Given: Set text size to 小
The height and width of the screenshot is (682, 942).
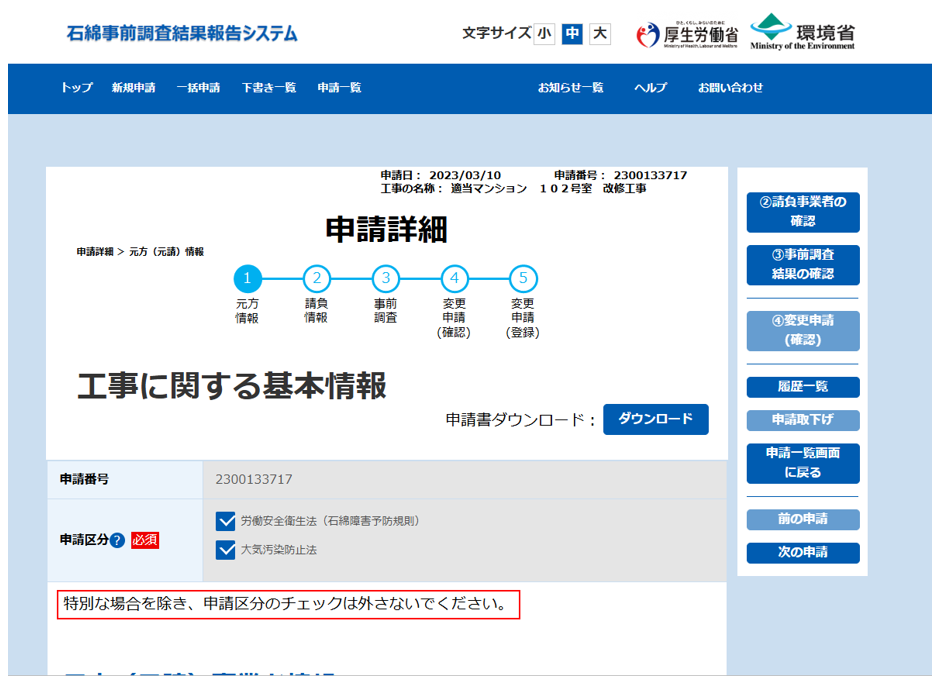Looking at the screenshot, I should pos(544,34).
